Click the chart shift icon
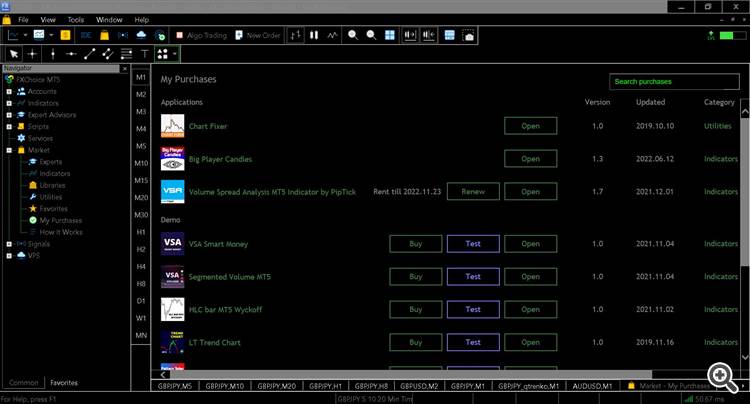This screenshot has width=750, height=404. coord(429,35)
